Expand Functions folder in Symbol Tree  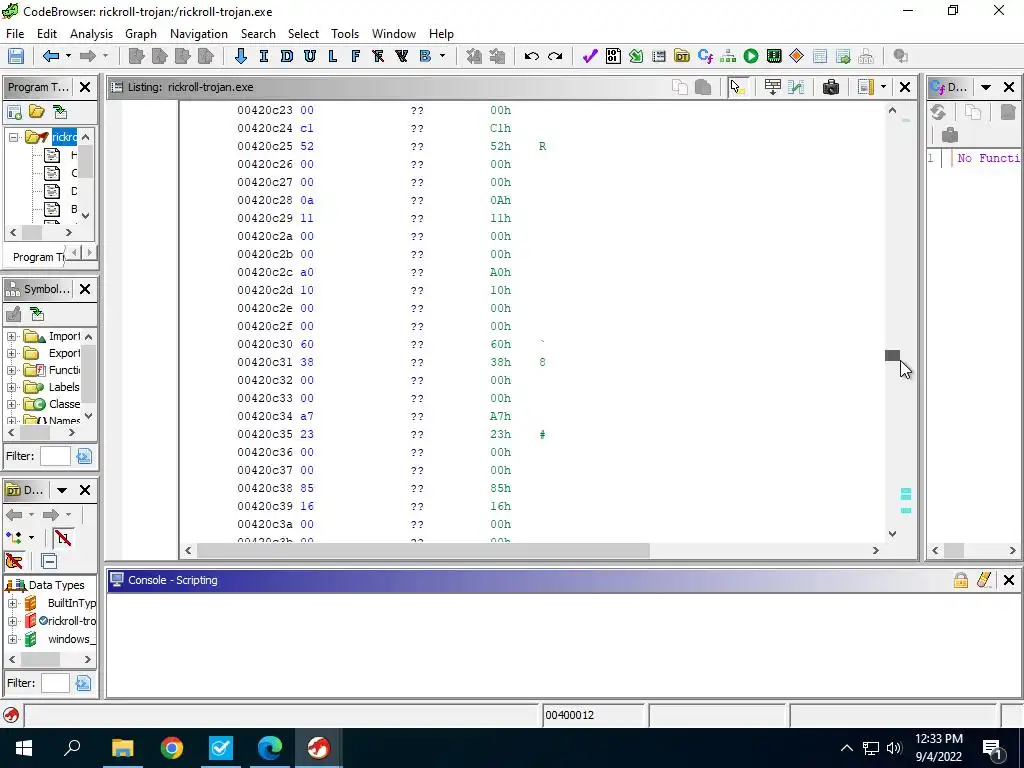click(12, 370)
